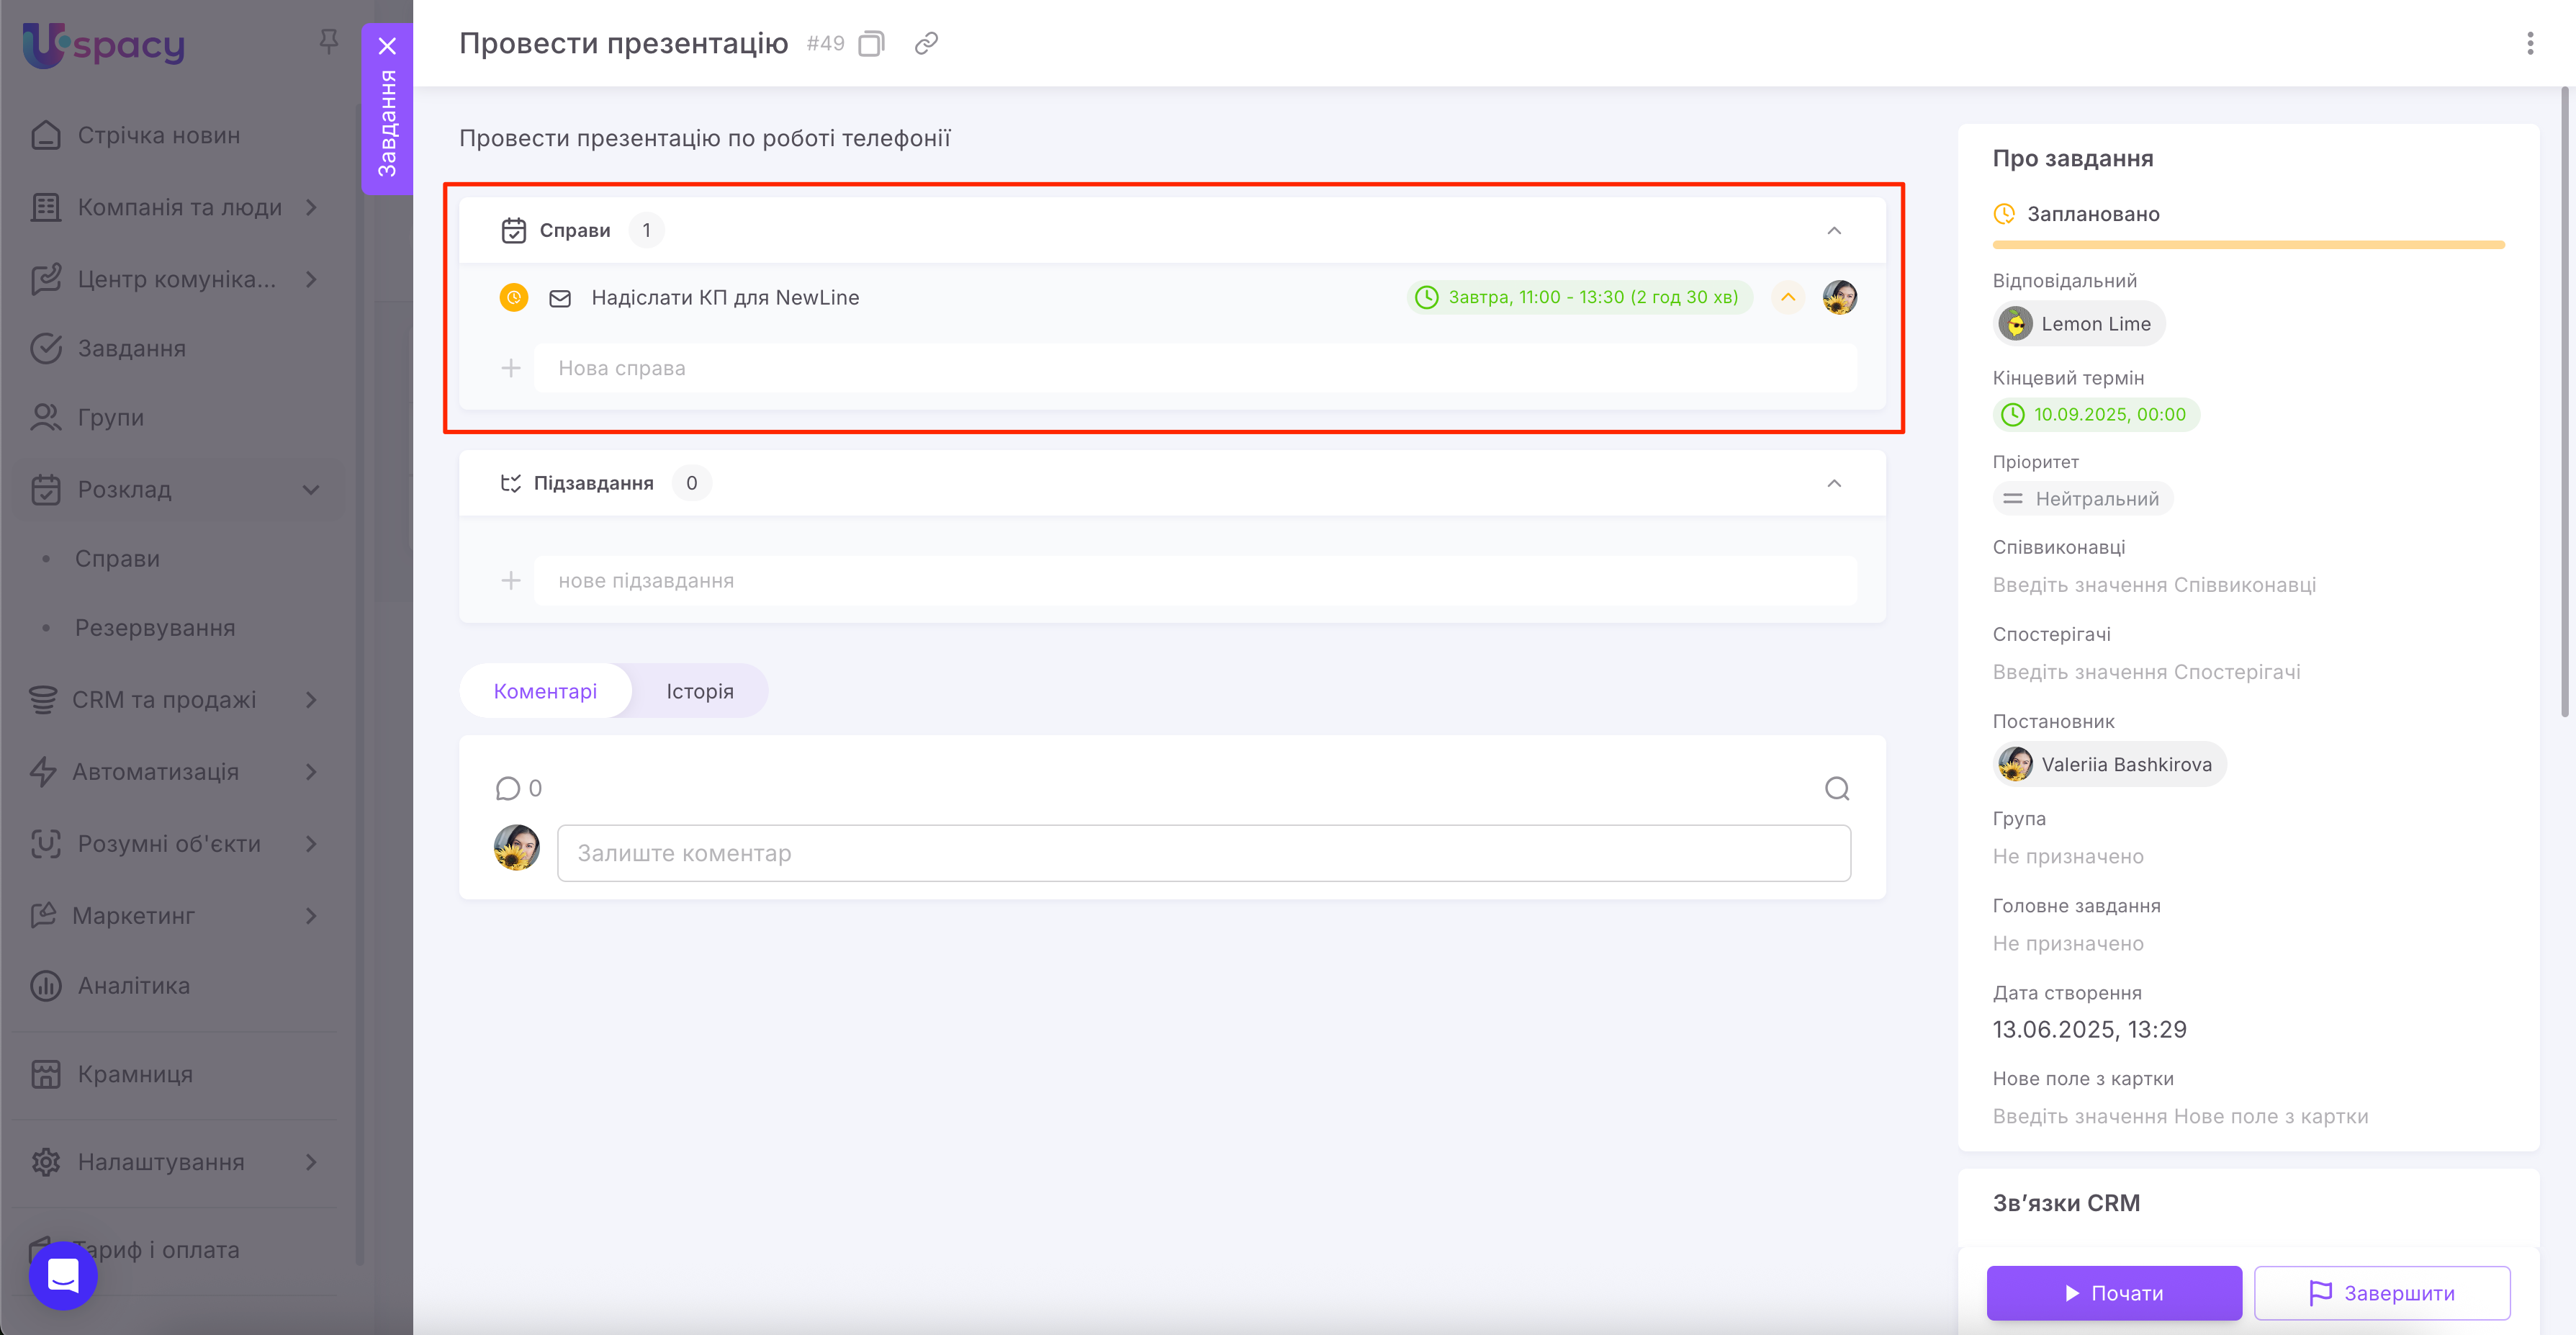The height and width of the screenshot is (1335, 2576).
Task: Open the support chat widget icon
Action: [63, 1275]
